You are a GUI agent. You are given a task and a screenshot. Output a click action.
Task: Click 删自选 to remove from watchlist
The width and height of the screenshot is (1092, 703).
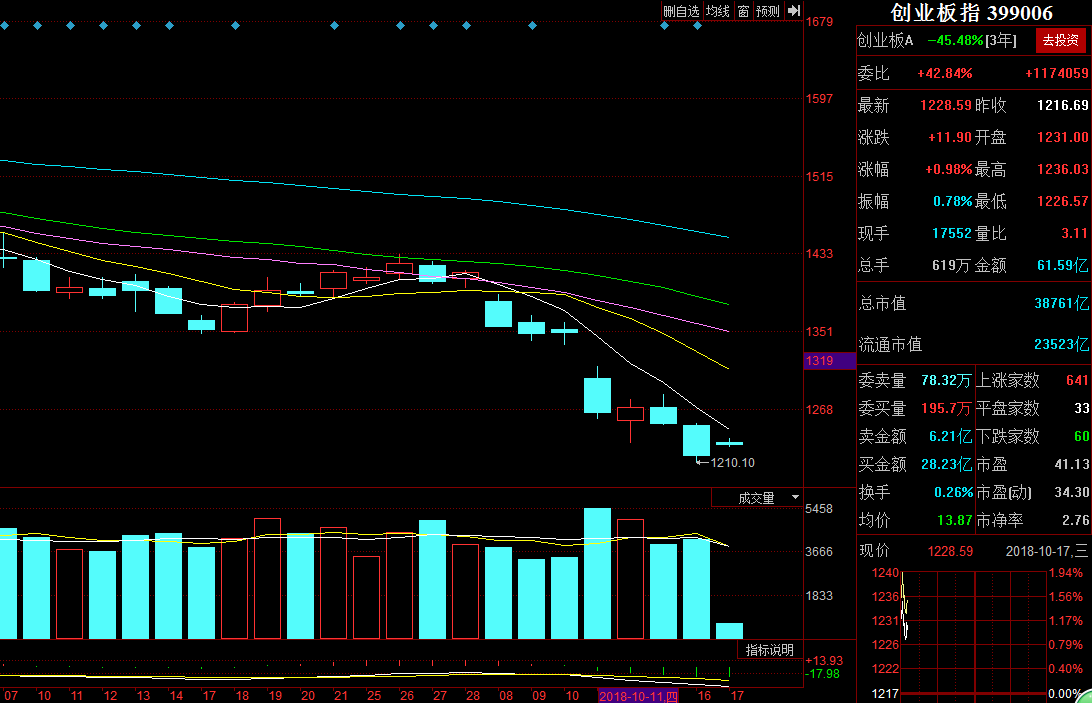click(x=681, y=11)
